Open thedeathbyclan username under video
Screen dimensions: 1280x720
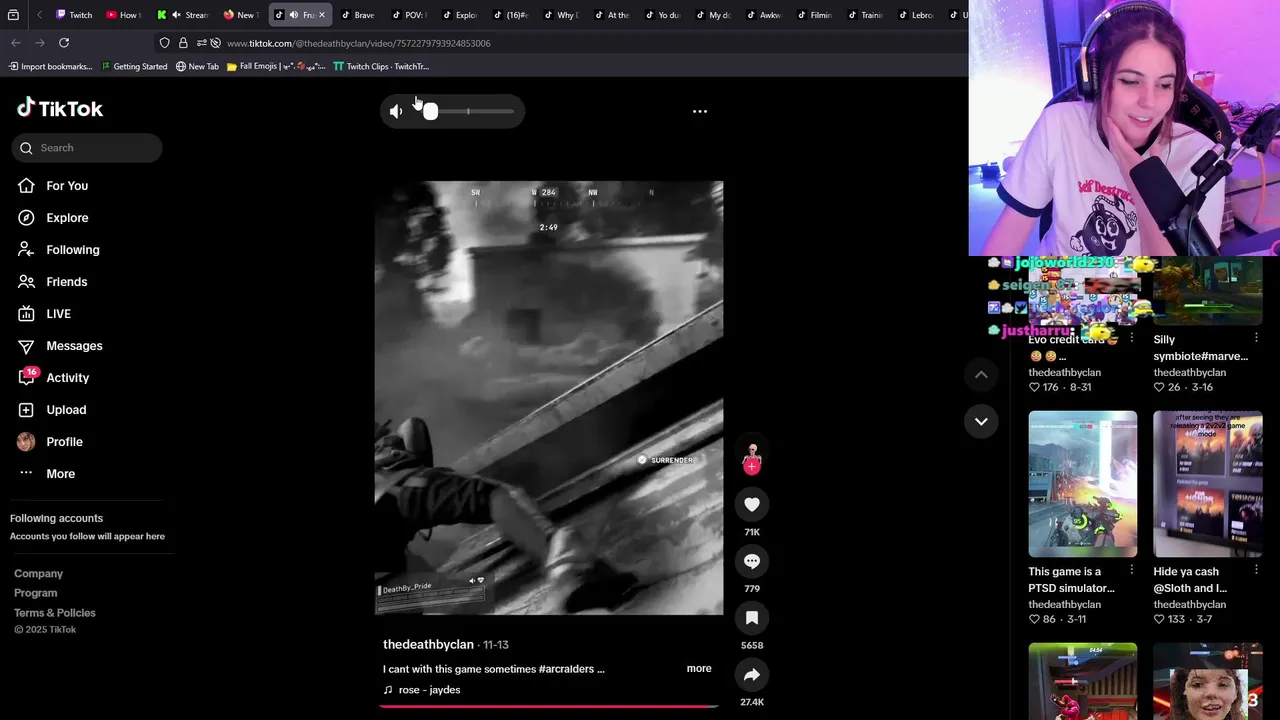pos(428,645)
